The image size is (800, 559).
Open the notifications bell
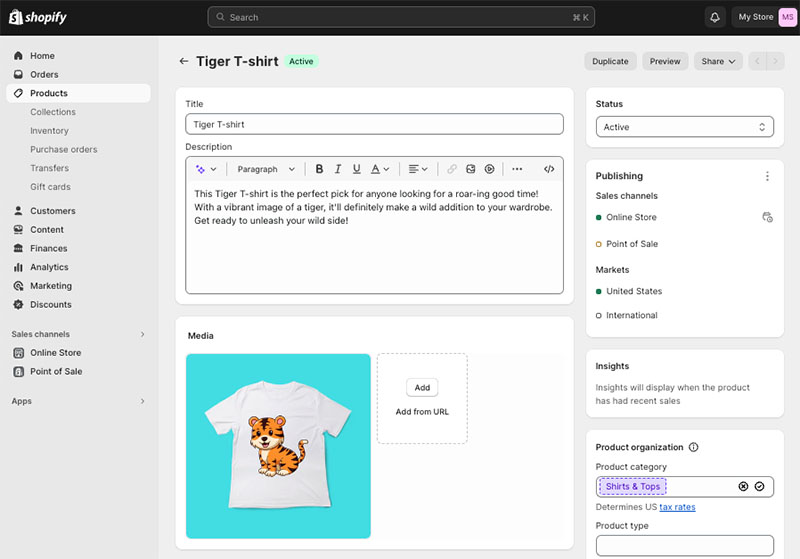(715, 17)
